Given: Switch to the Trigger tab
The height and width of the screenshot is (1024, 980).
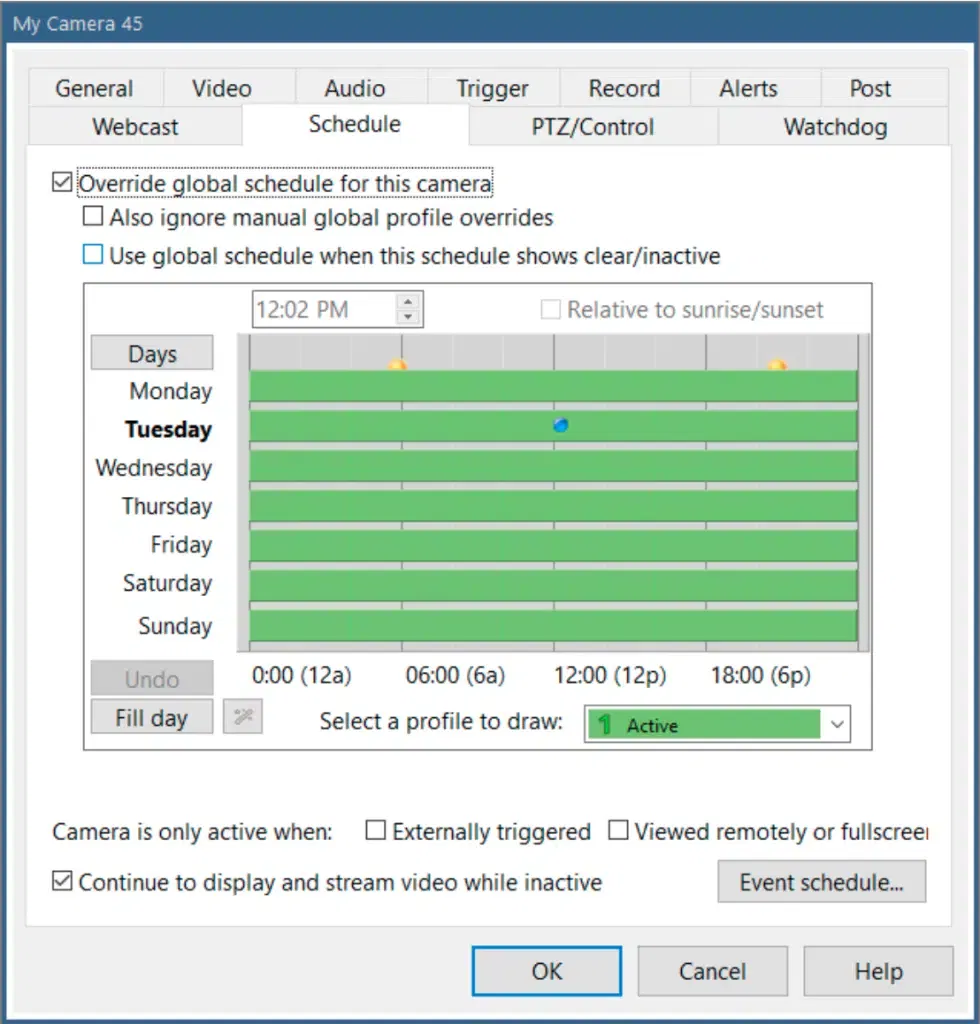Looking at the screenshot, I should [x=492, y=89].
